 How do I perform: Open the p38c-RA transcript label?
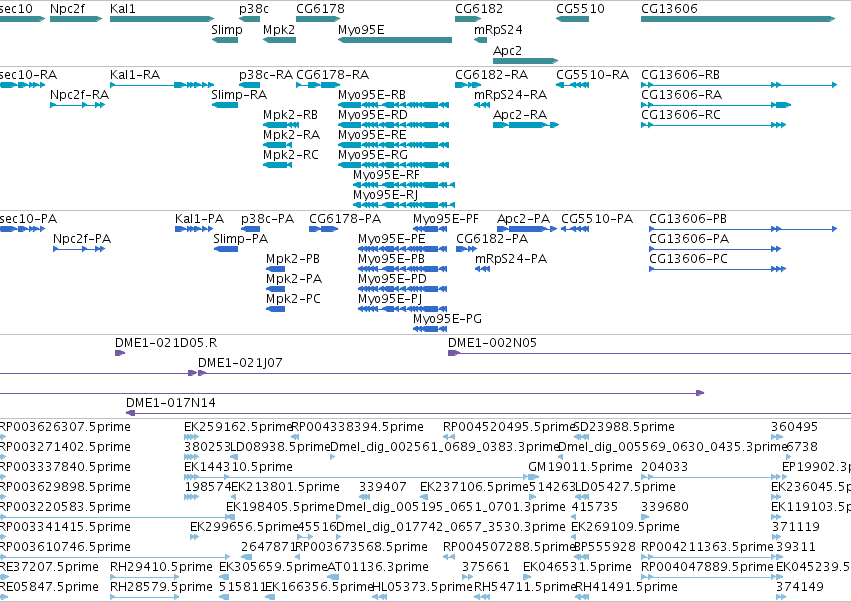[x=266, y=75]
